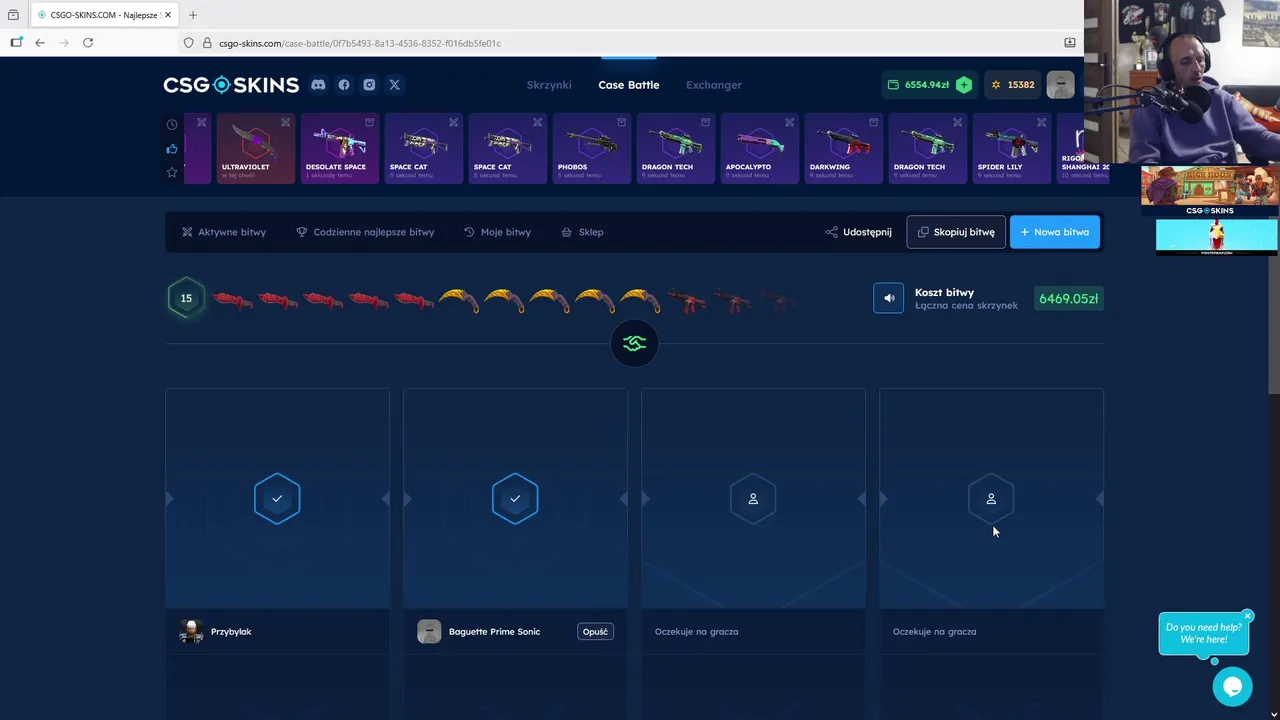This screenshot has height=720, width=1280.
Task: Open the Discord link icon
Action: [x=318, y=85]
